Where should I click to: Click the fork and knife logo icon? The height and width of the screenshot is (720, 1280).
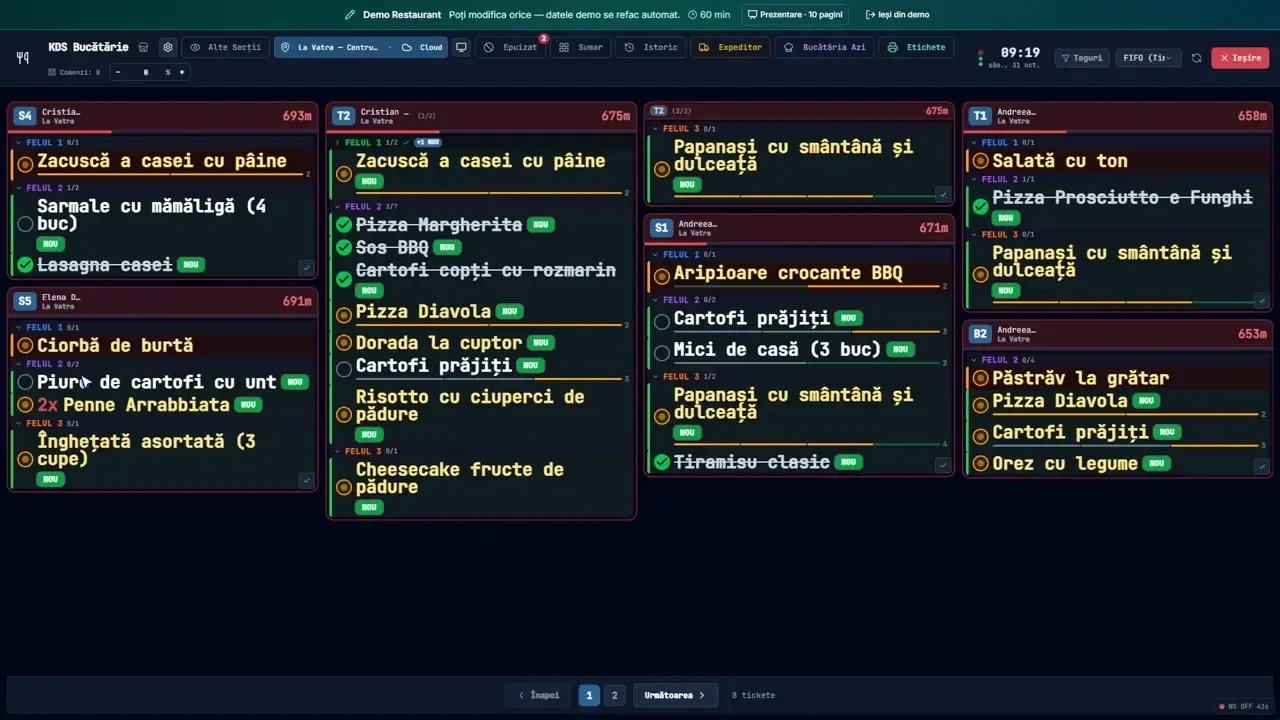tap(23, 58)
